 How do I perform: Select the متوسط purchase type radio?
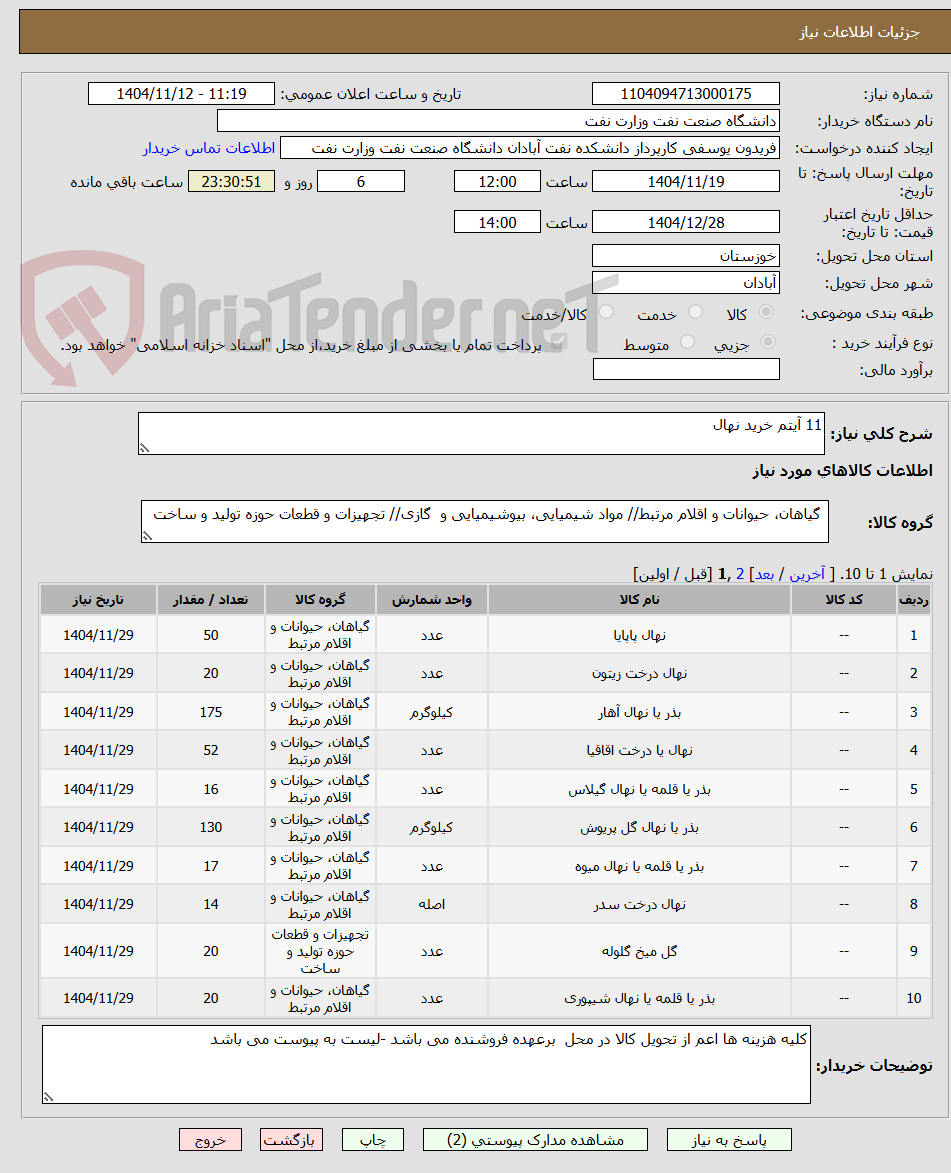tap(687, 342)
